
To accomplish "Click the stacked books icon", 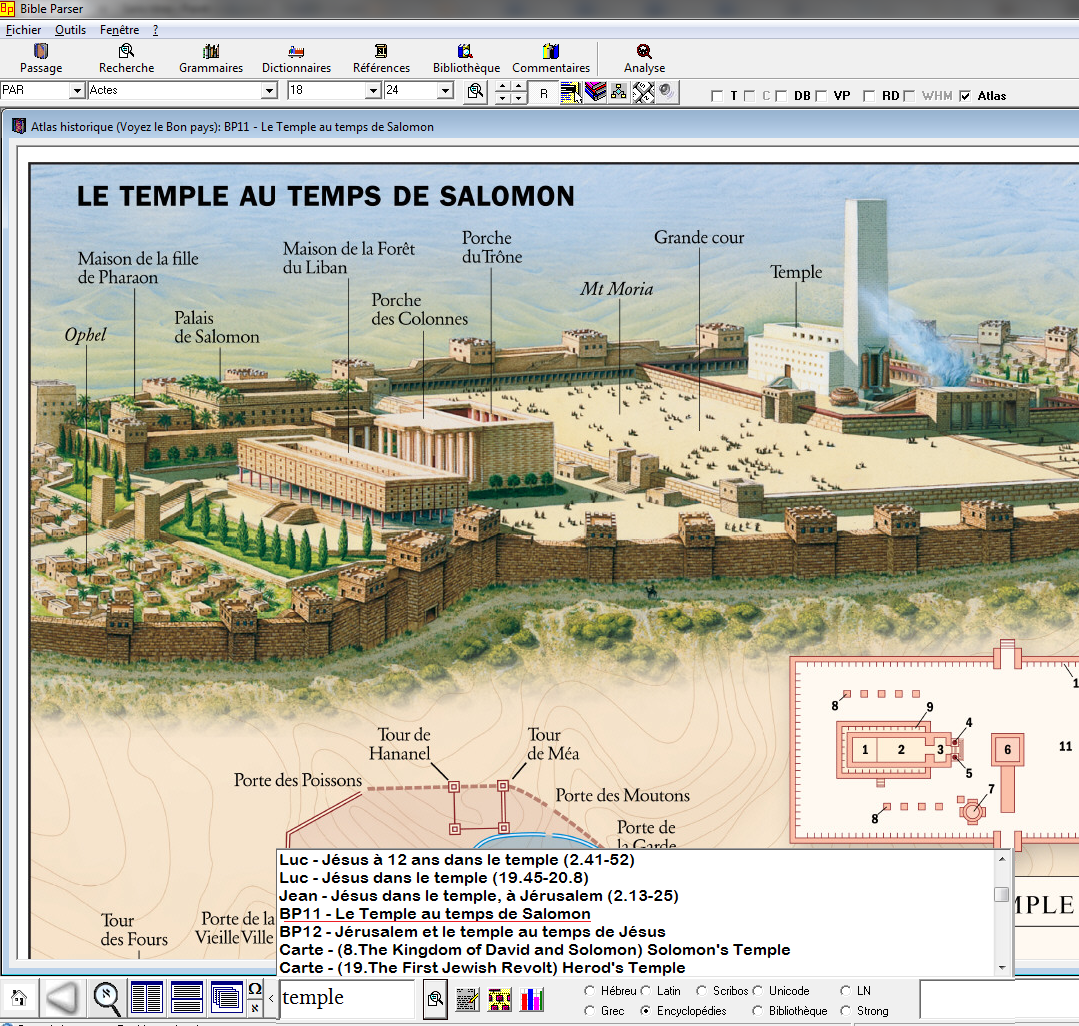I will pyautogui.click(x=595, y=92).
